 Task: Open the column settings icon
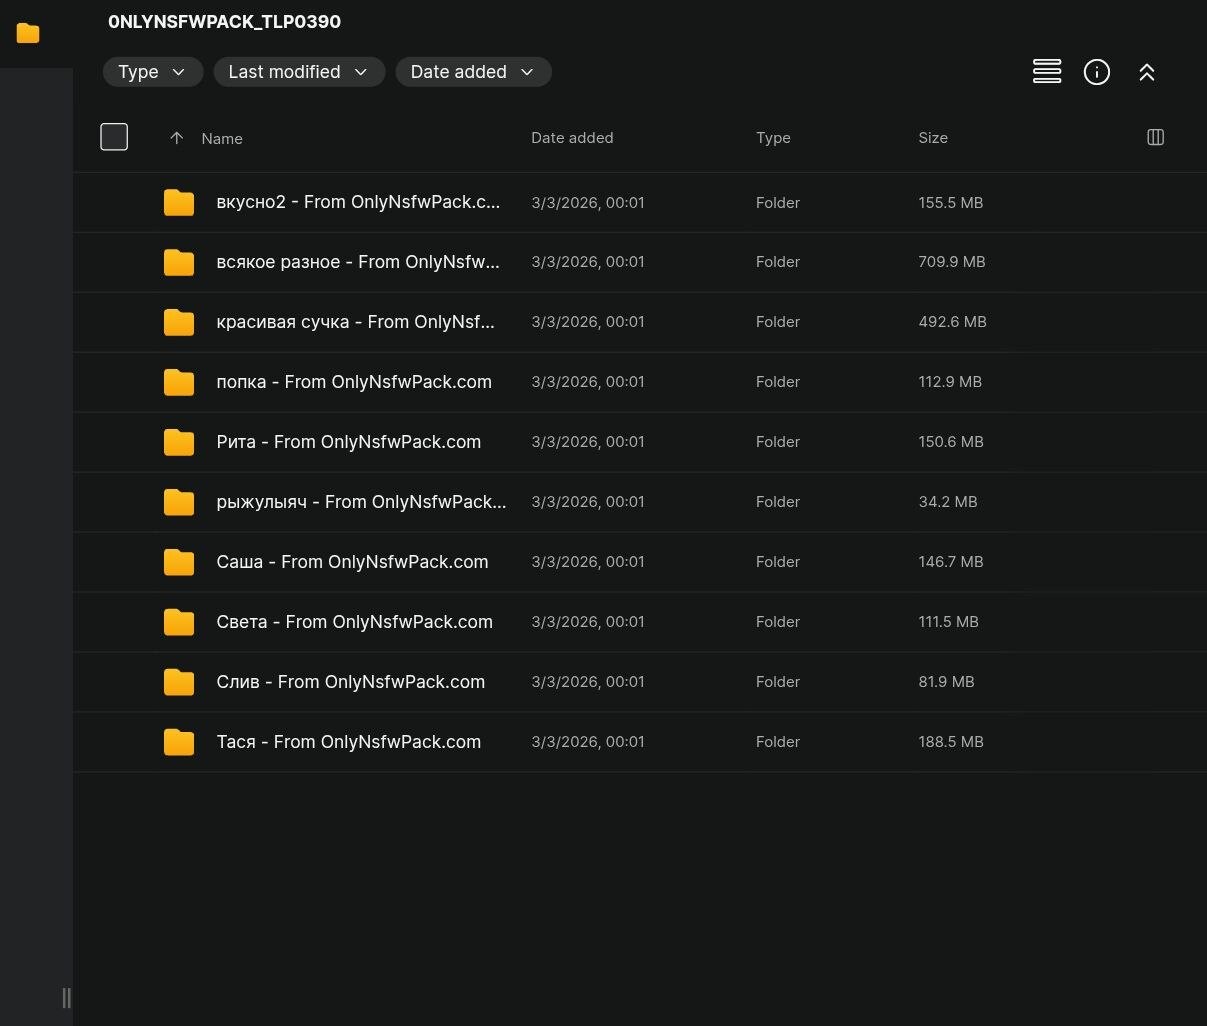coord(1155,137)
